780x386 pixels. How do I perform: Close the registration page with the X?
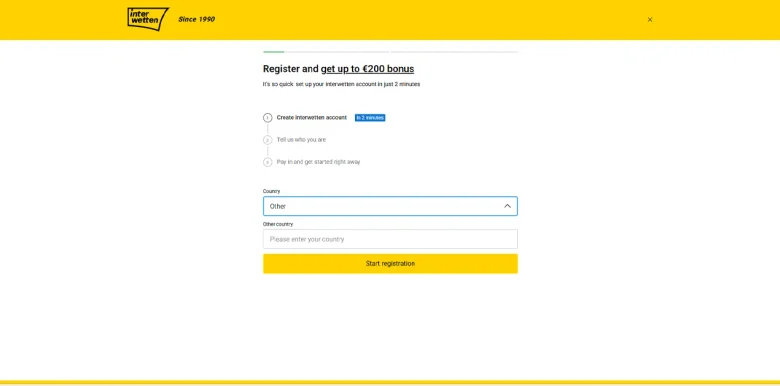(x=650, y=20)
